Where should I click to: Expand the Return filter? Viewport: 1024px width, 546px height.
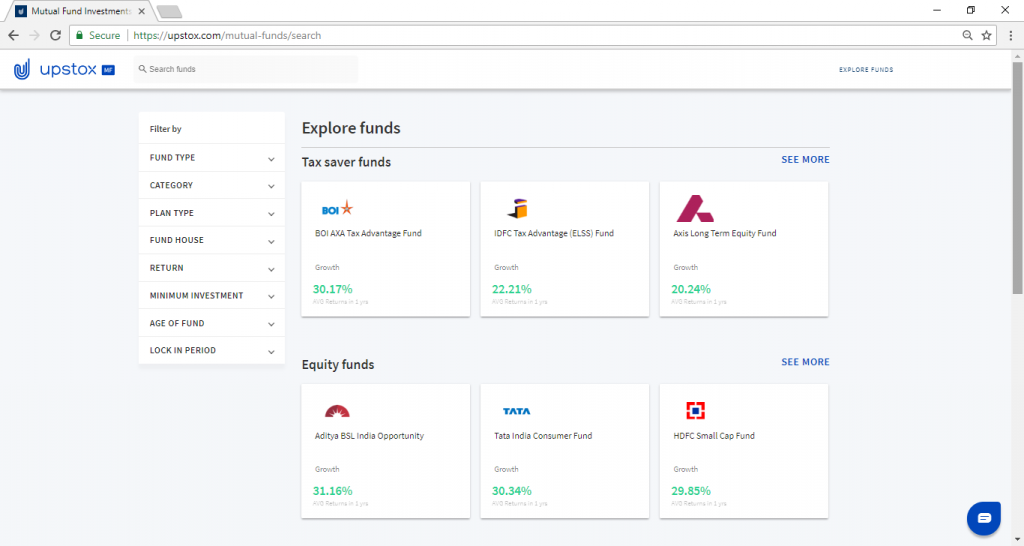(x=212, y=268)
